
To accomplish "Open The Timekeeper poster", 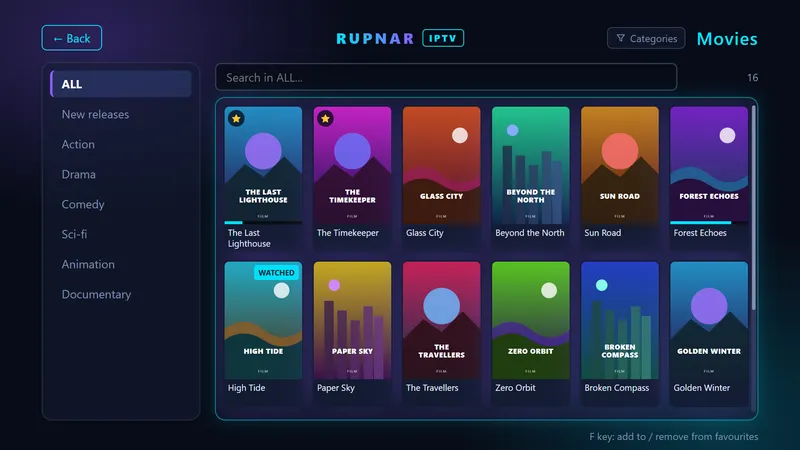I will coord(353,165).
